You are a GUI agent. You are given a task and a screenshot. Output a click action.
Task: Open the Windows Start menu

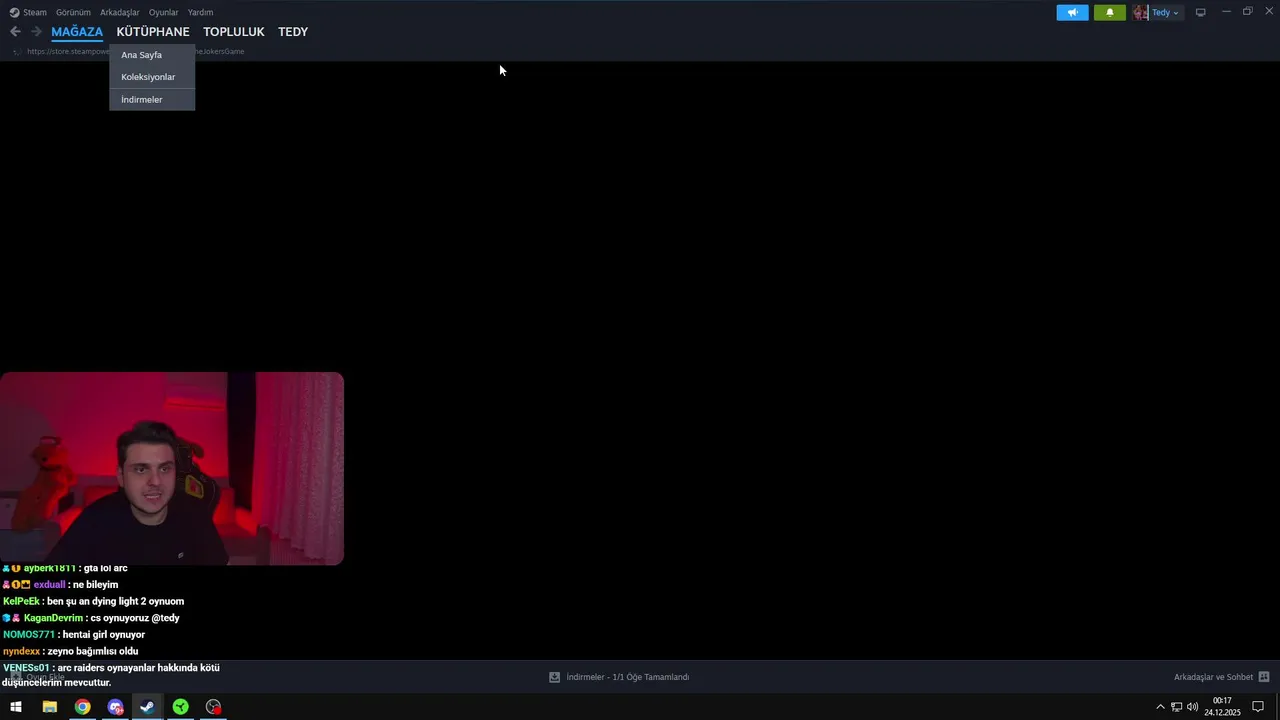pyautogui.click(x=16, y=707)
